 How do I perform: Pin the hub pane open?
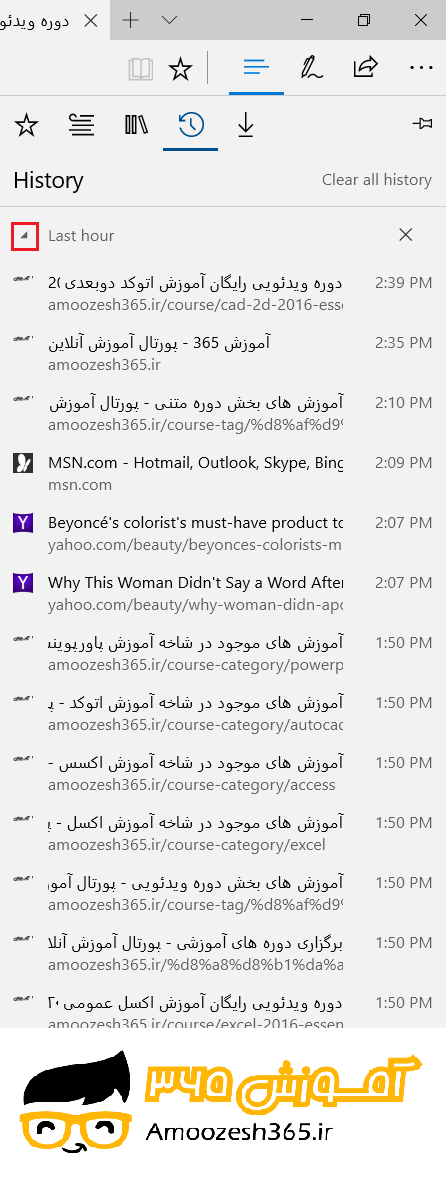pyautogui.click(x=423, y=123)
